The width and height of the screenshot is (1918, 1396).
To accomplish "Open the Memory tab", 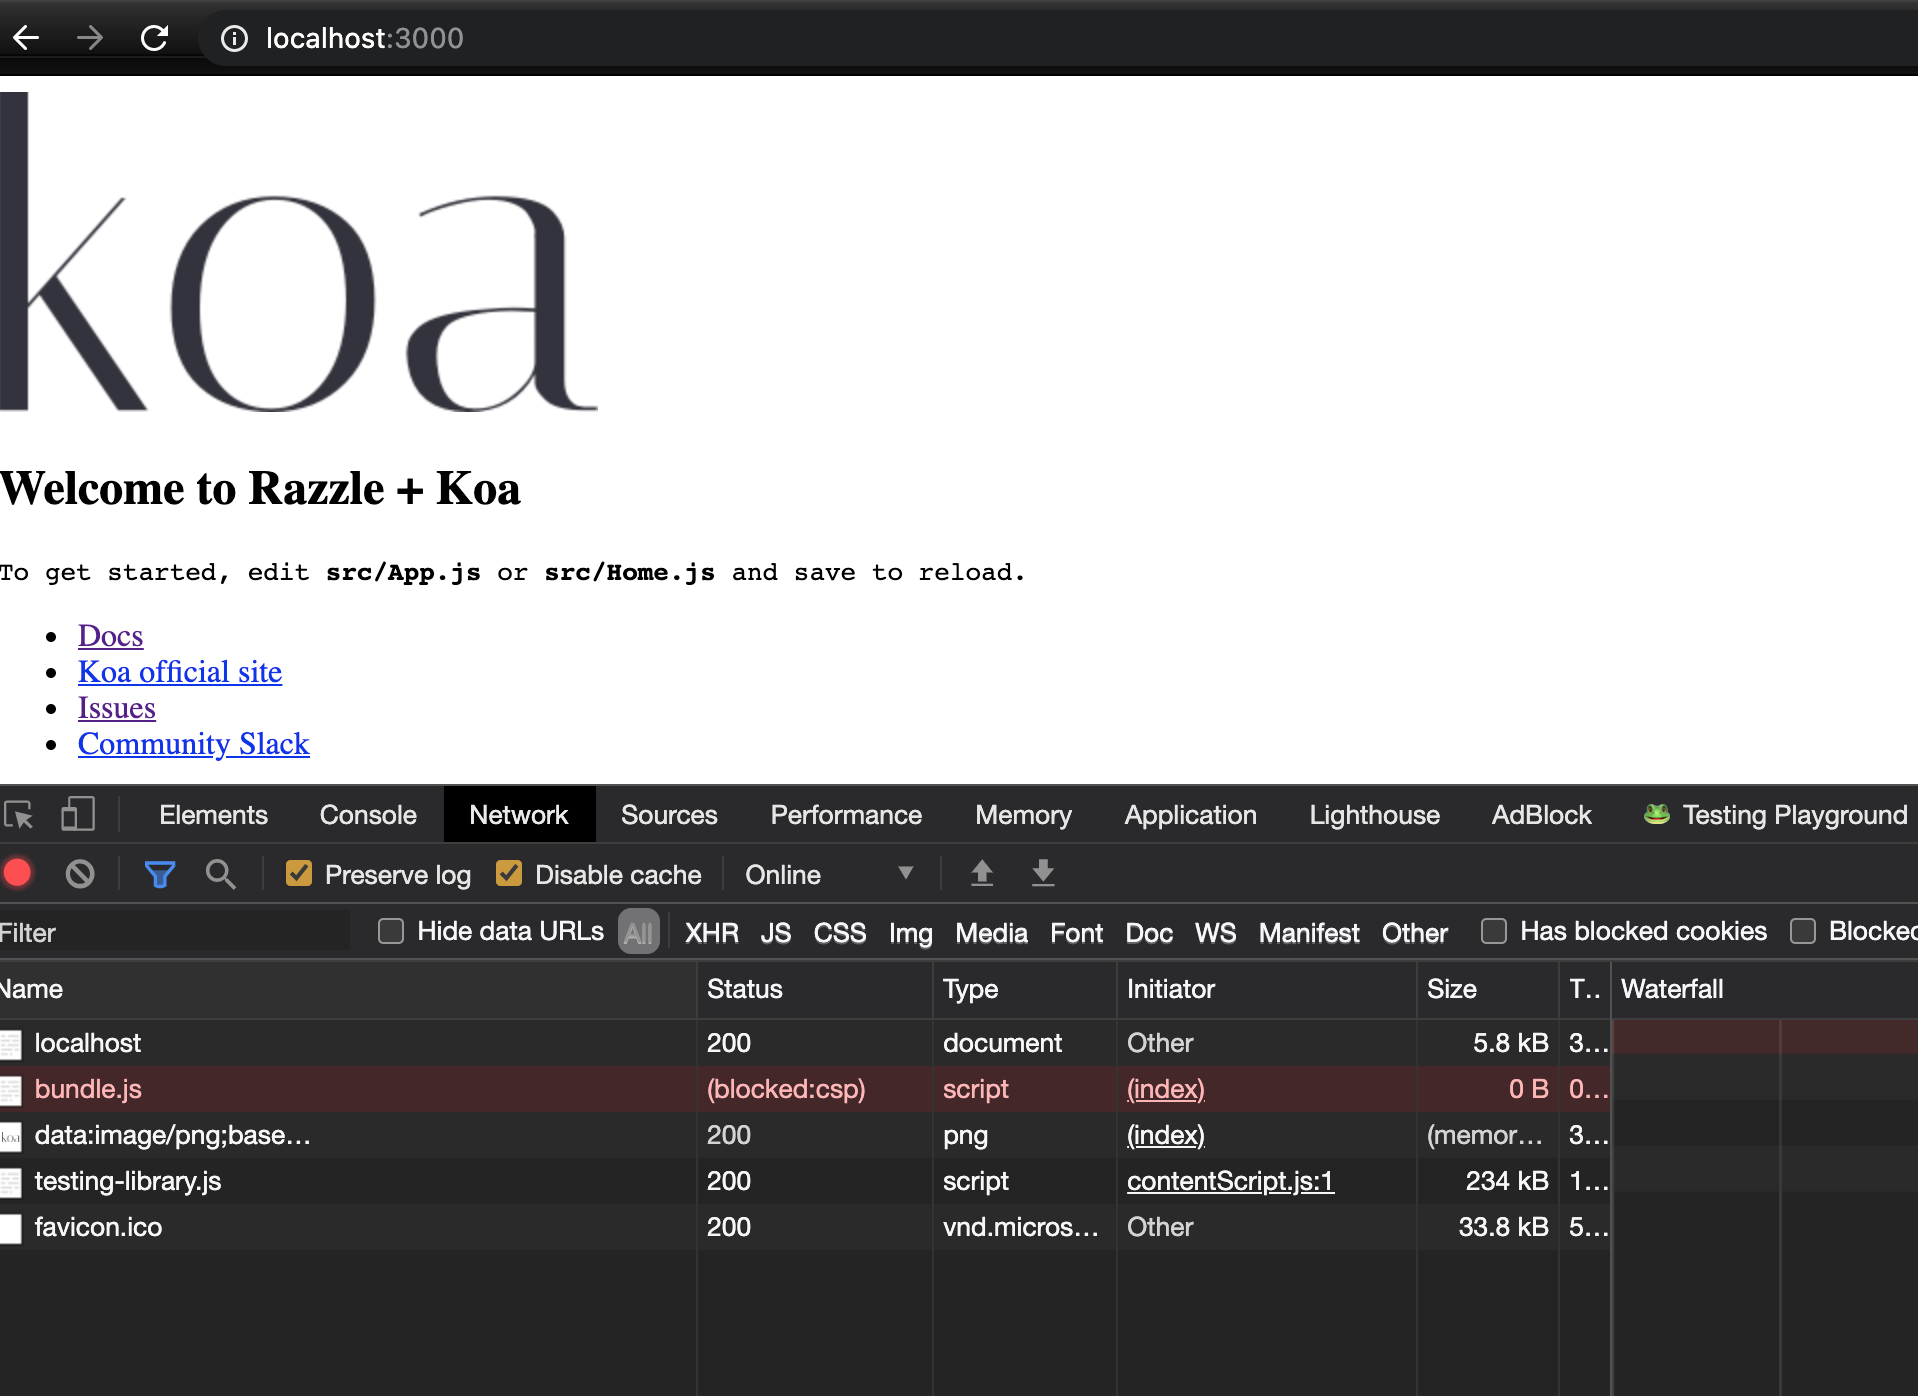I will [1023, 815].
